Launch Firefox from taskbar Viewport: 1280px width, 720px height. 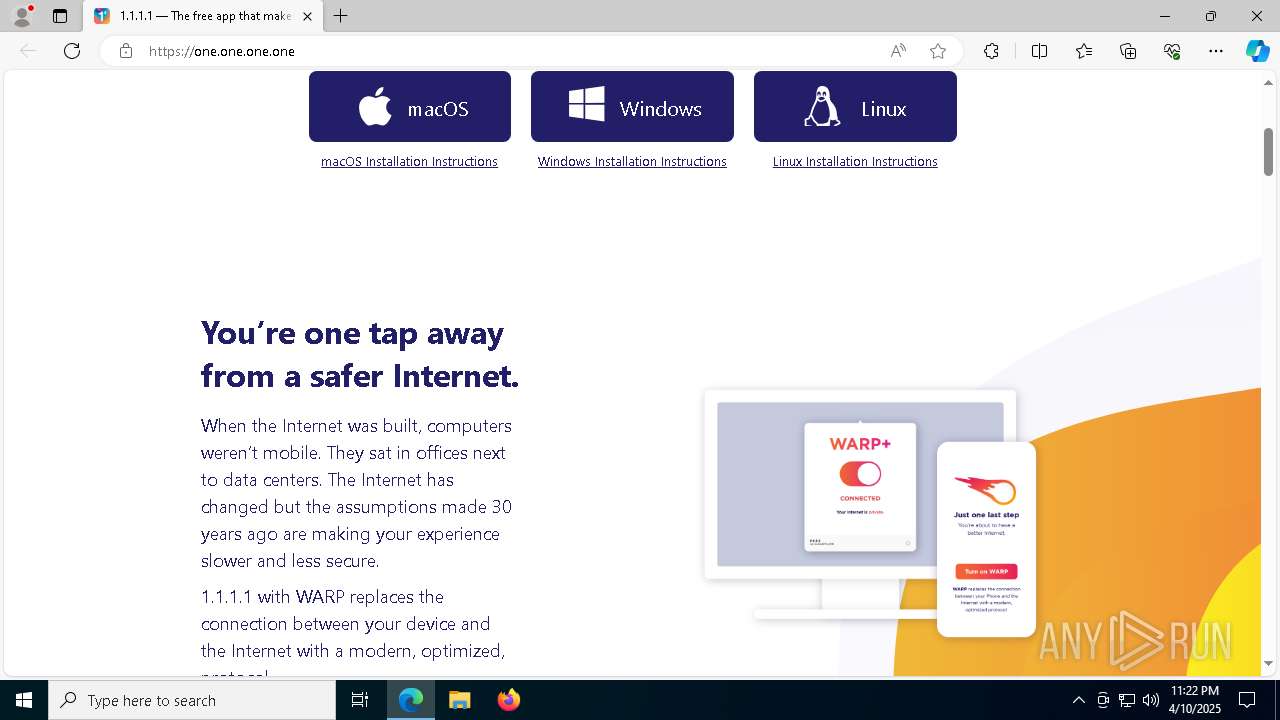coord(508,700)
